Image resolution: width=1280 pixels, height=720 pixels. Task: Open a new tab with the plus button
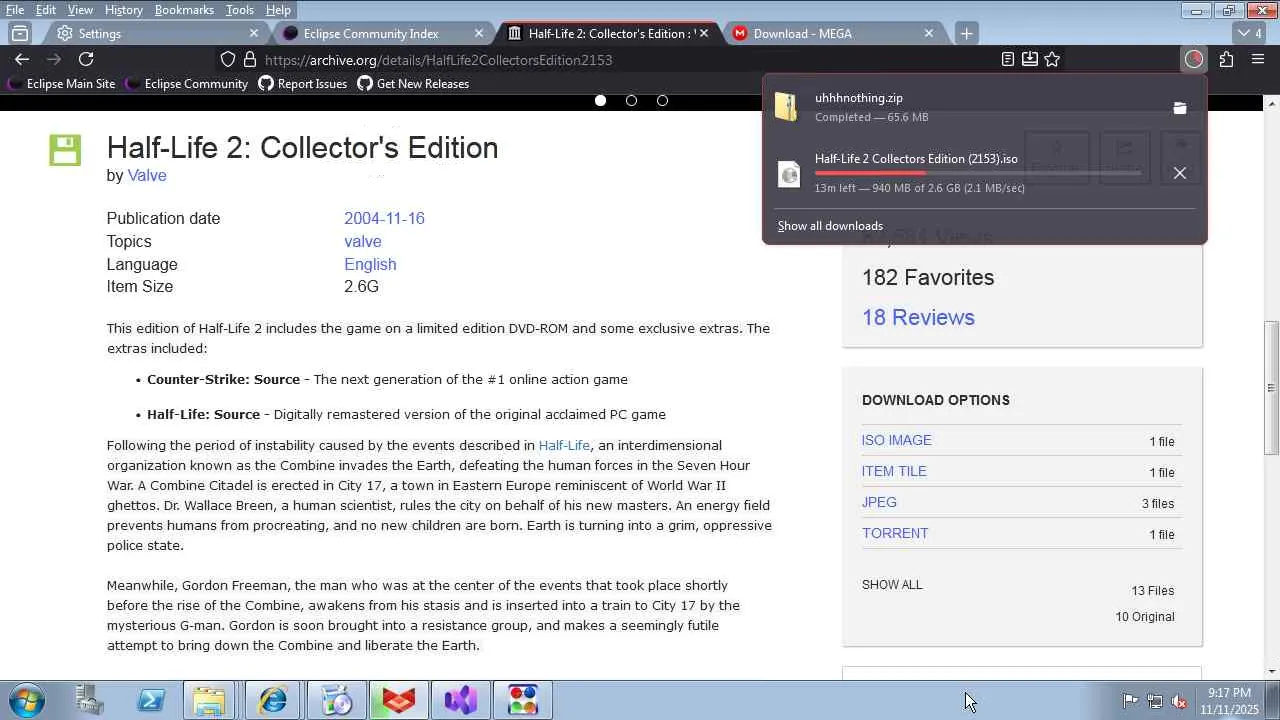click(x=966, y=33)
